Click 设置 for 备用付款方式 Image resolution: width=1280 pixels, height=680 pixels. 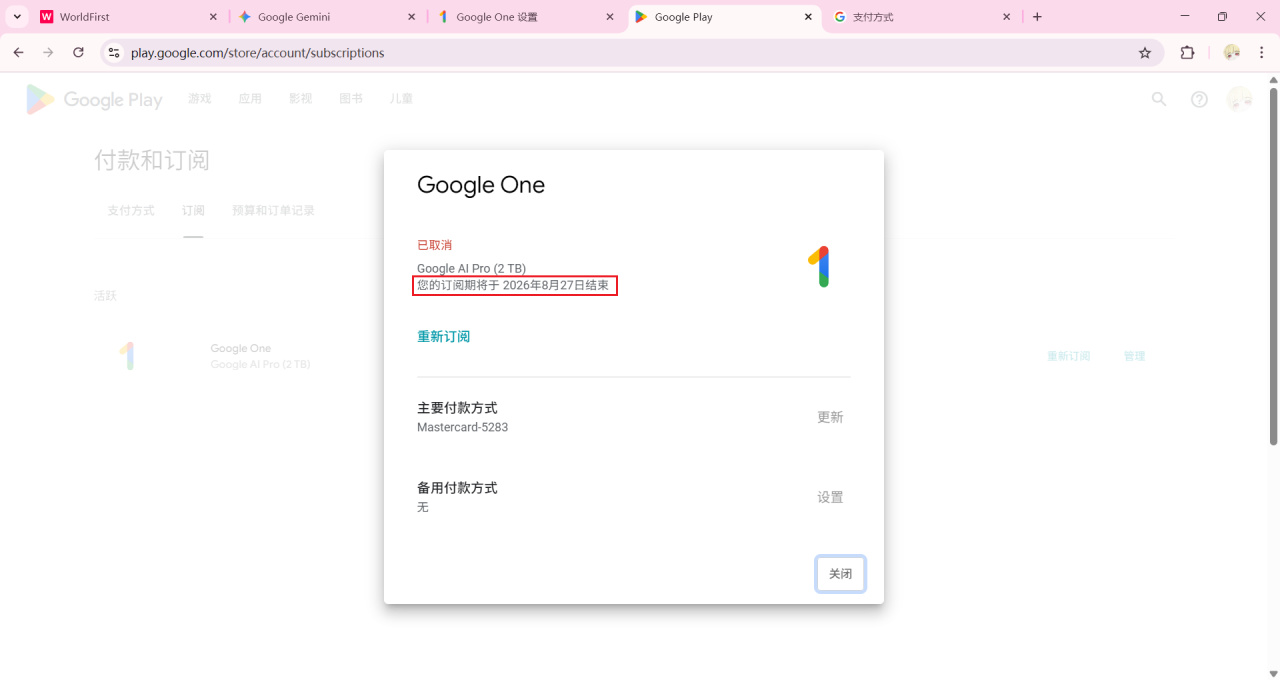[x=830, y=497]
